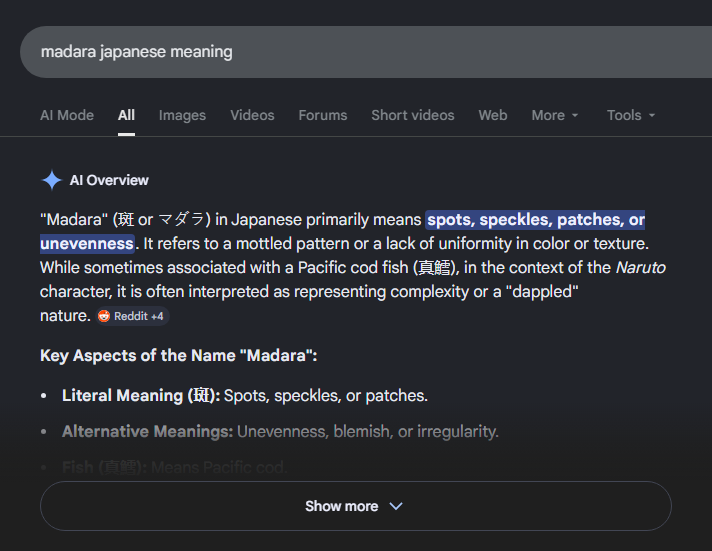The image size is (712, 551).
Task: Click the search box containing 'madara japanese meaning'
Action: pos(366,52)
